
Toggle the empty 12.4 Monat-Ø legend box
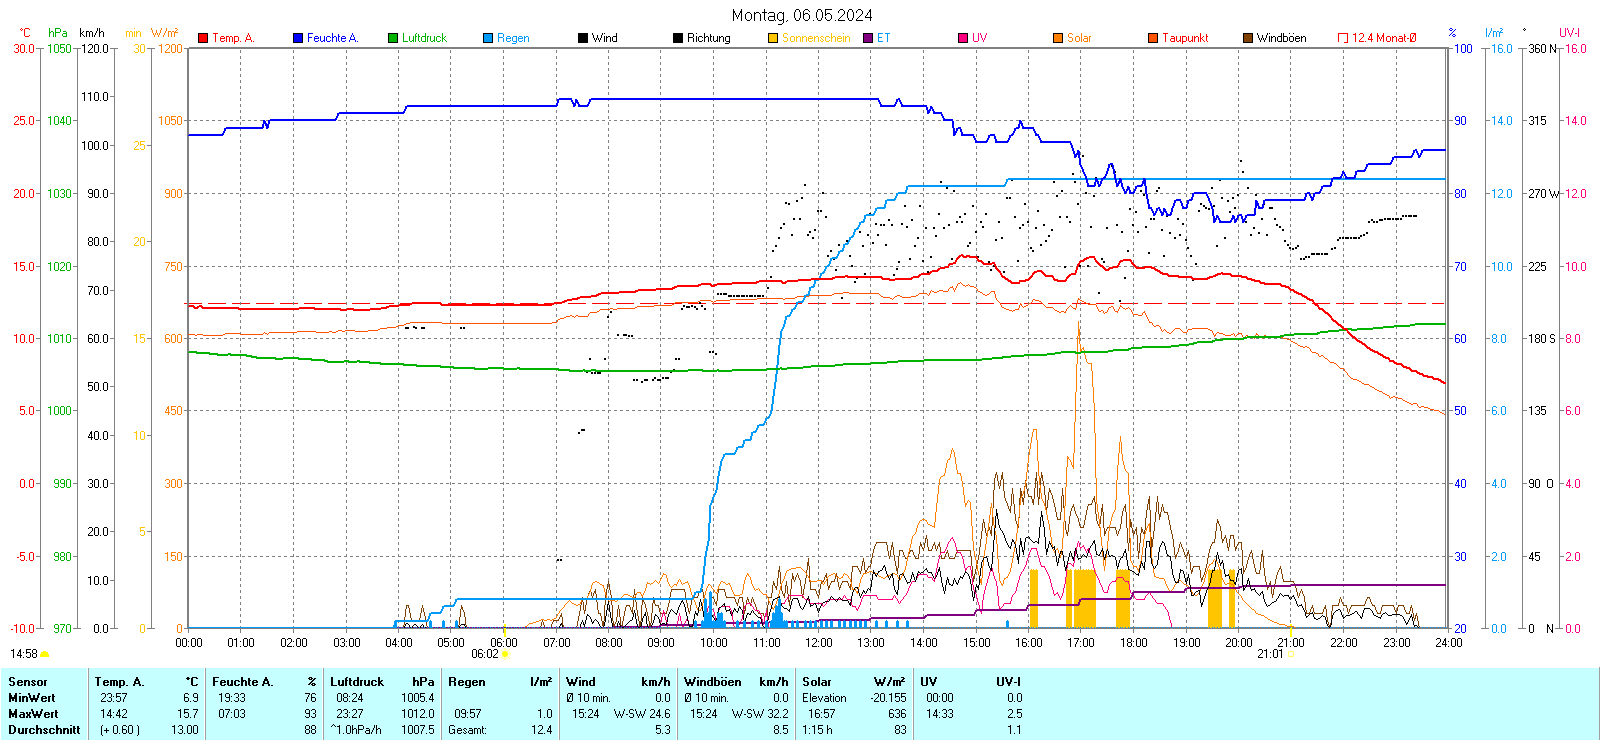click(x=1343, y=38)
